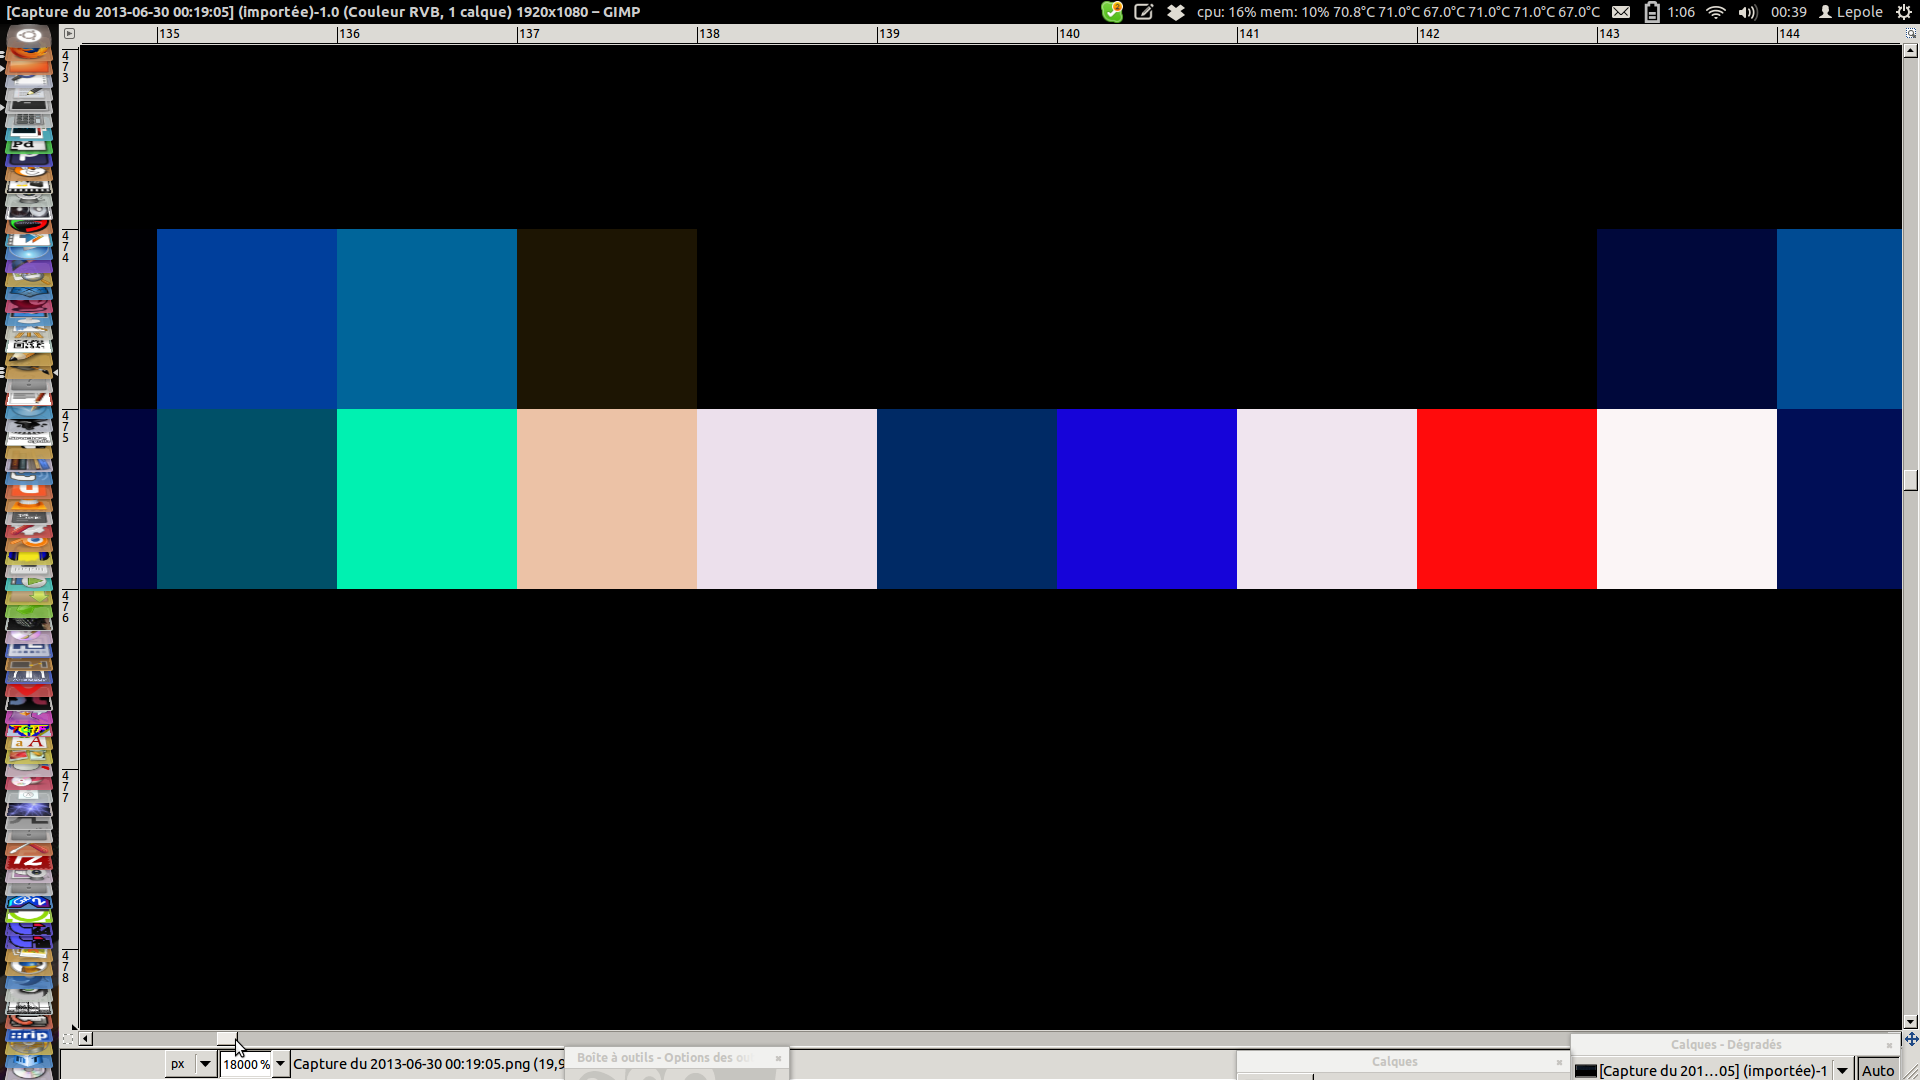Click the horizontal scrollbar left arrow
1920x1080 pixels.
(x=86, y=1039)
